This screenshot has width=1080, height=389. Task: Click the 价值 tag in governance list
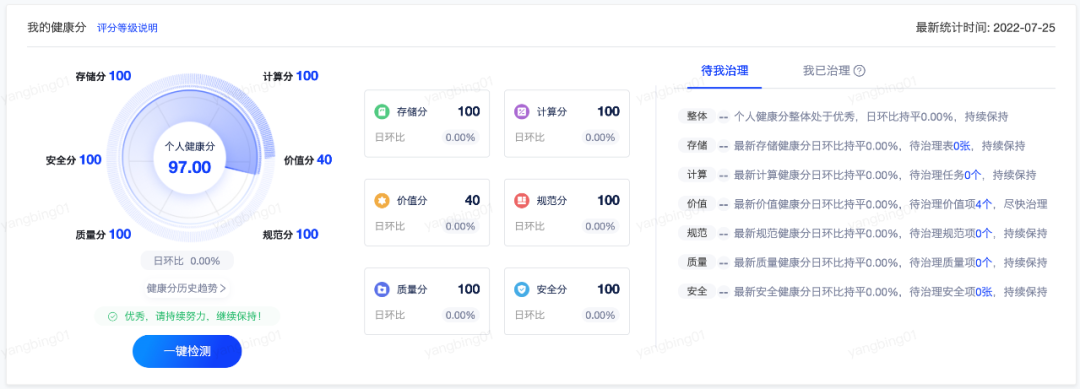[x=697, y=204]
